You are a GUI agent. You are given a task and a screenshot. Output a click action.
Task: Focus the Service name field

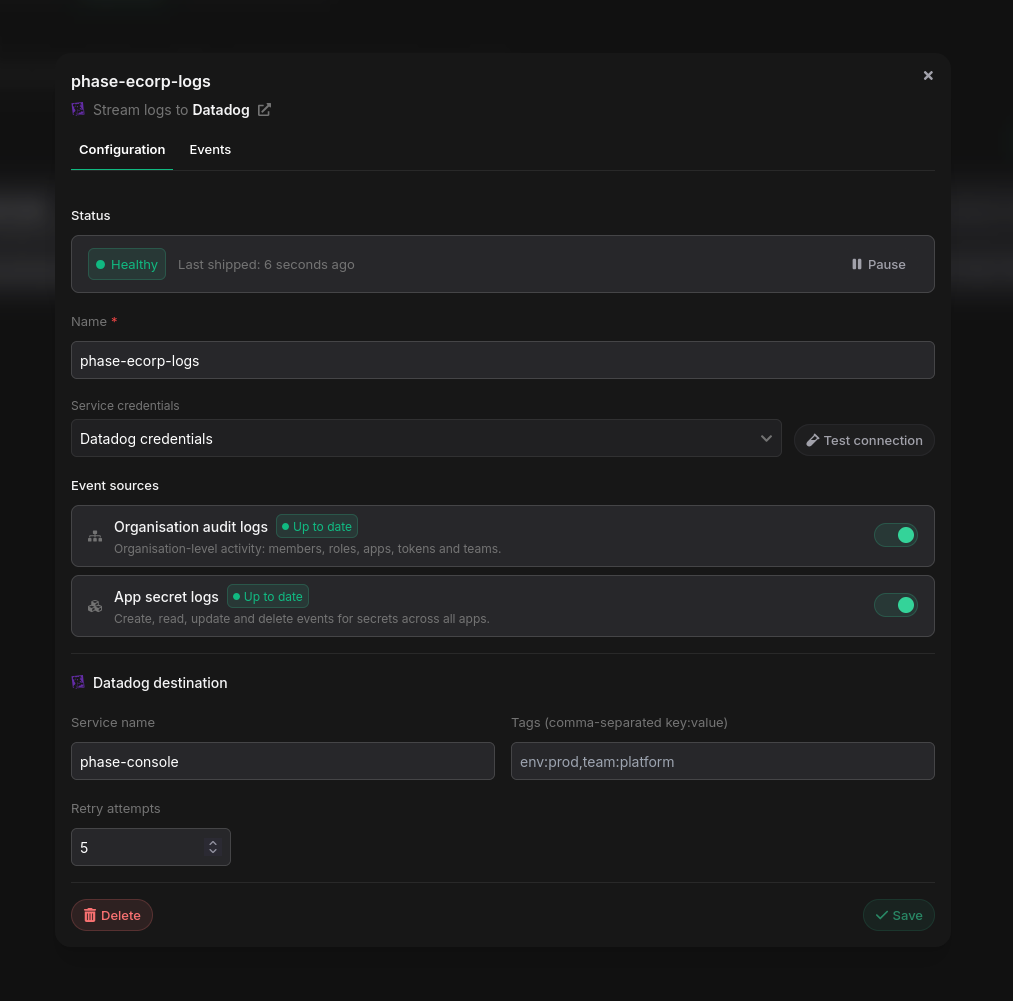coord(283,761)
